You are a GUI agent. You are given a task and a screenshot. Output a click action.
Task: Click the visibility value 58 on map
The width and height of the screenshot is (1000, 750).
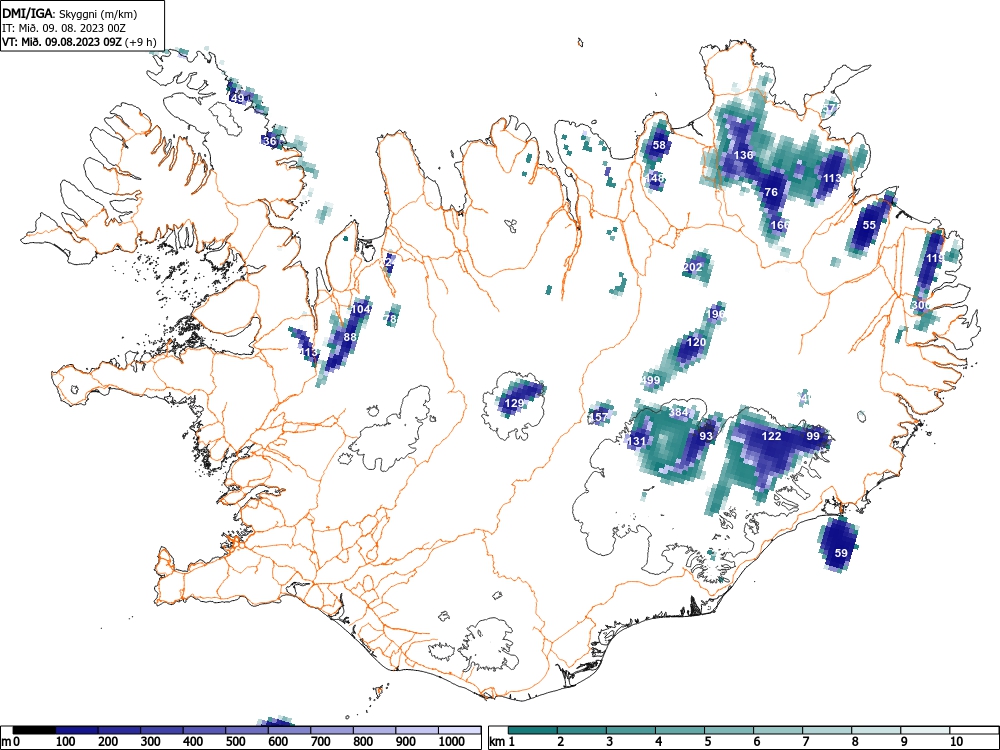pyautogui.click(x=659, y=145)
